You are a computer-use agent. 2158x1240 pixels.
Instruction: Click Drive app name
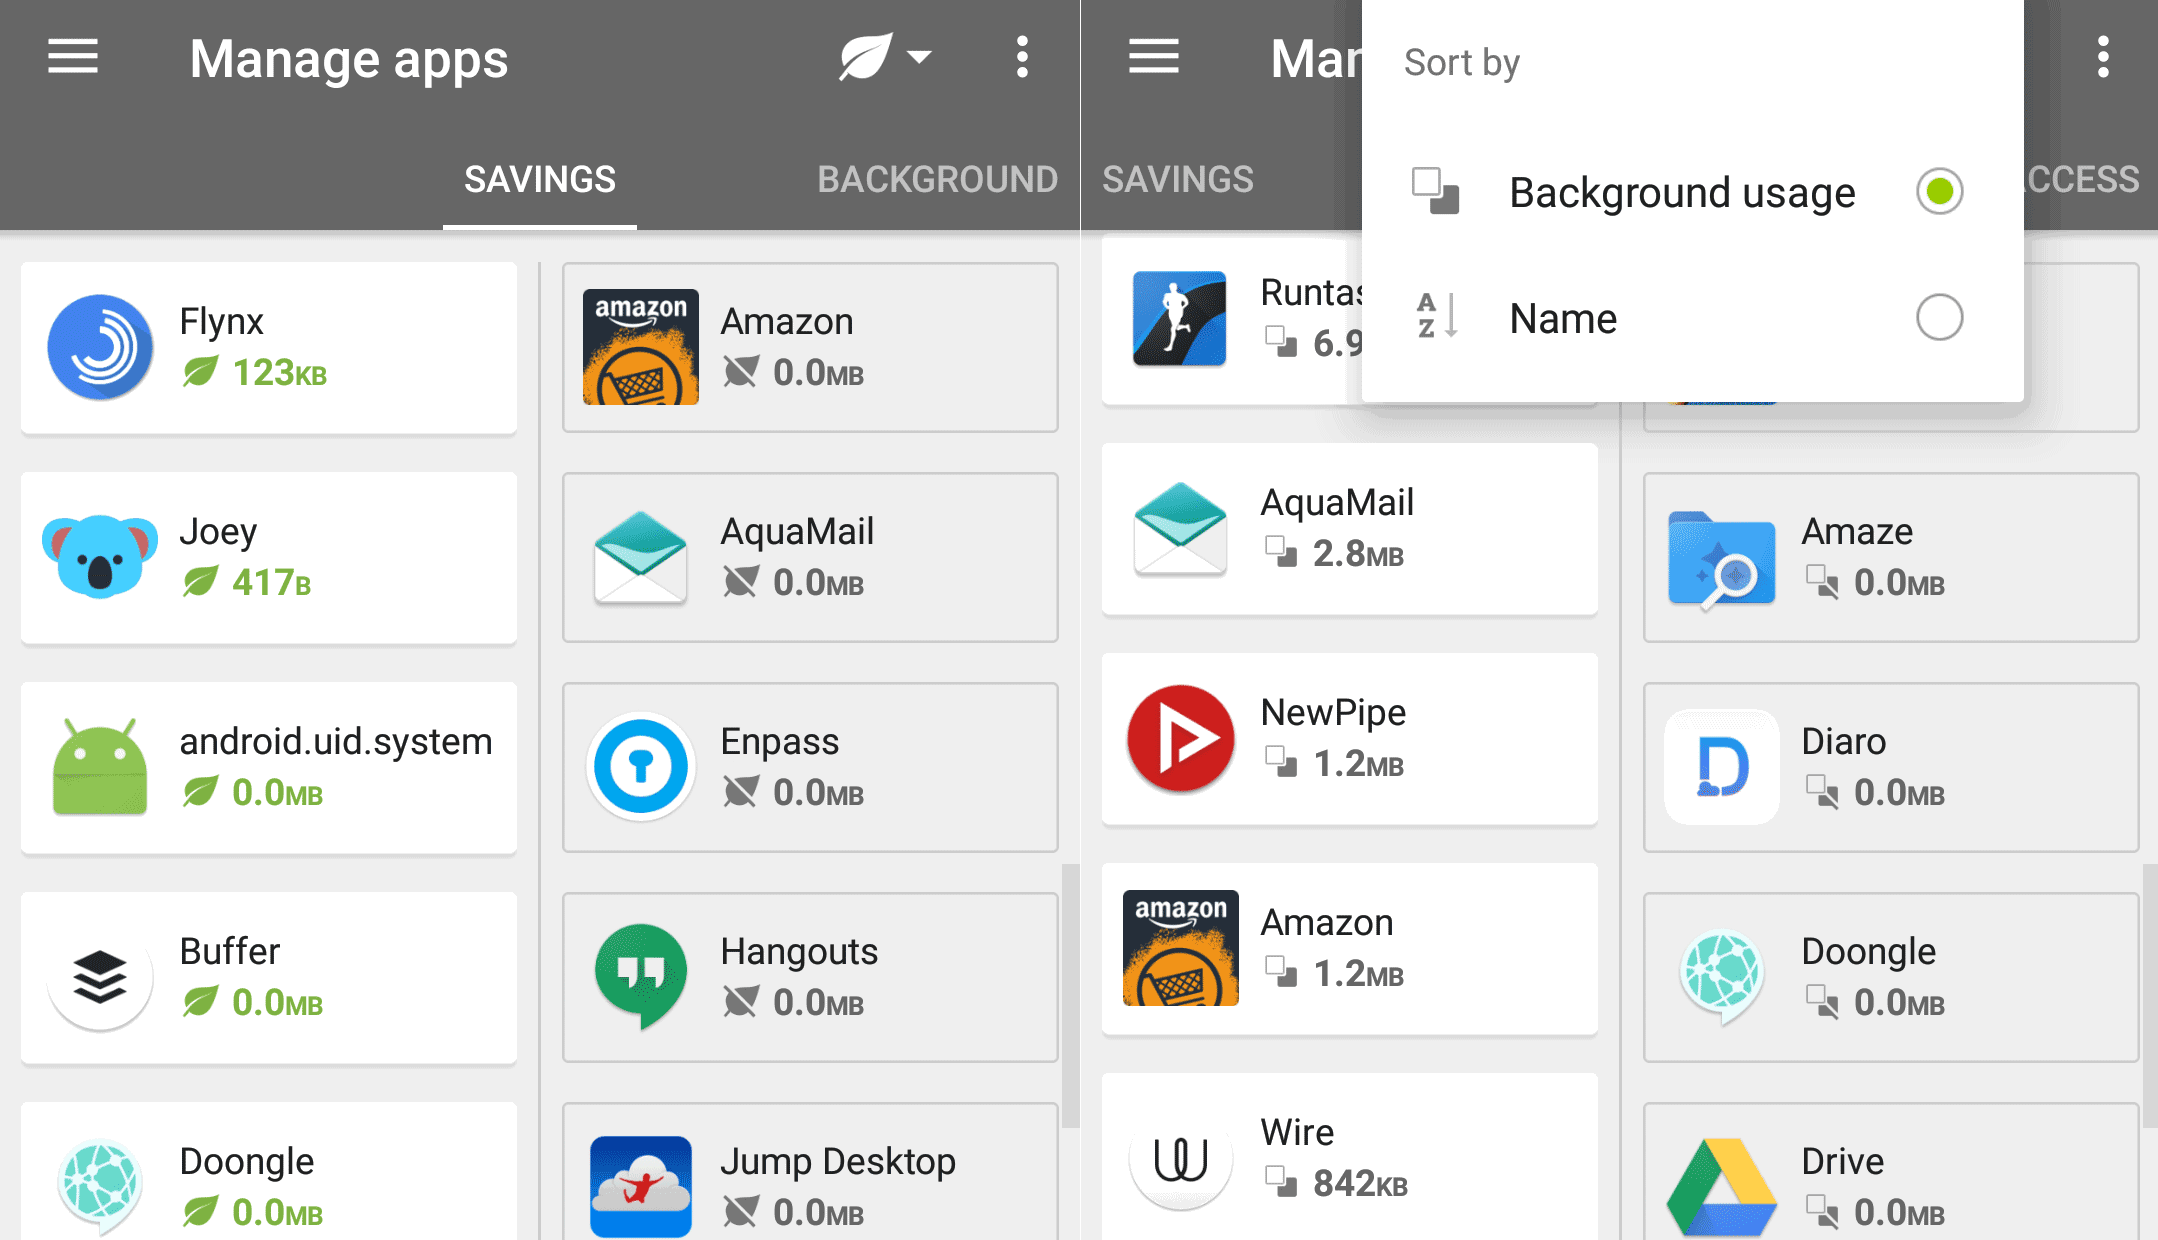tap(1842, 1162)
